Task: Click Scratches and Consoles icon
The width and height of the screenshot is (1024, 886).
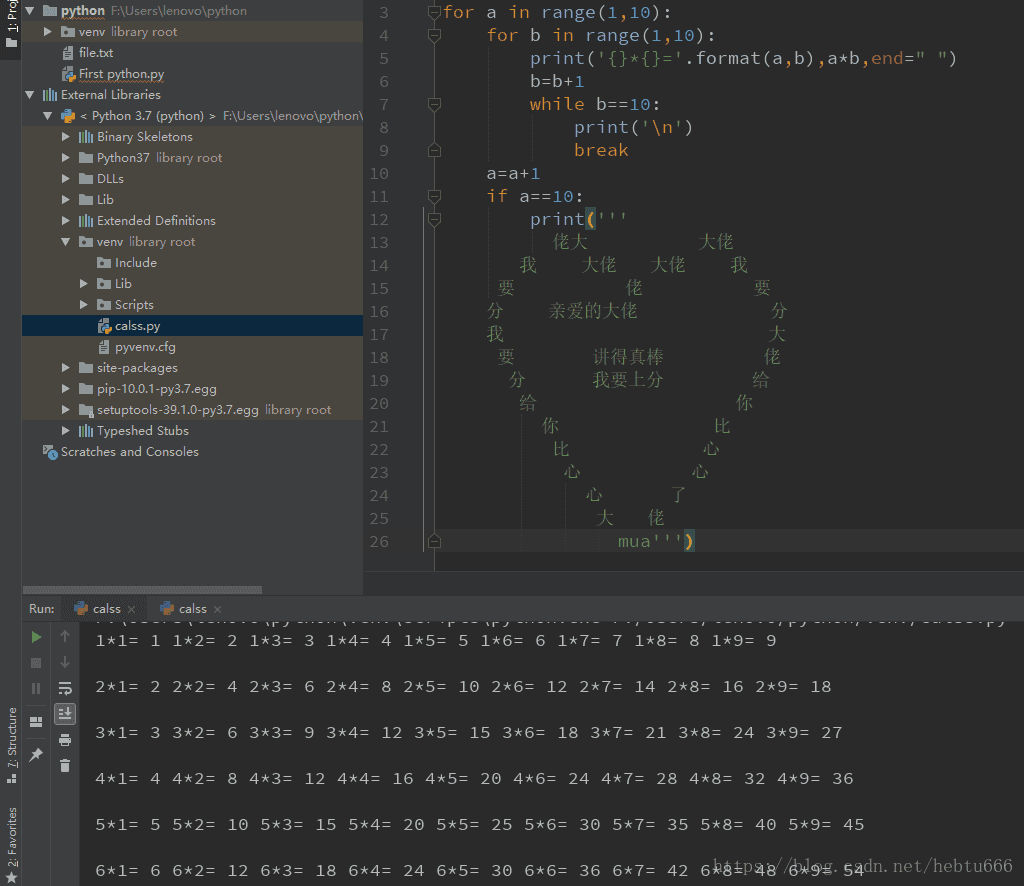Action: coord(50,452)
